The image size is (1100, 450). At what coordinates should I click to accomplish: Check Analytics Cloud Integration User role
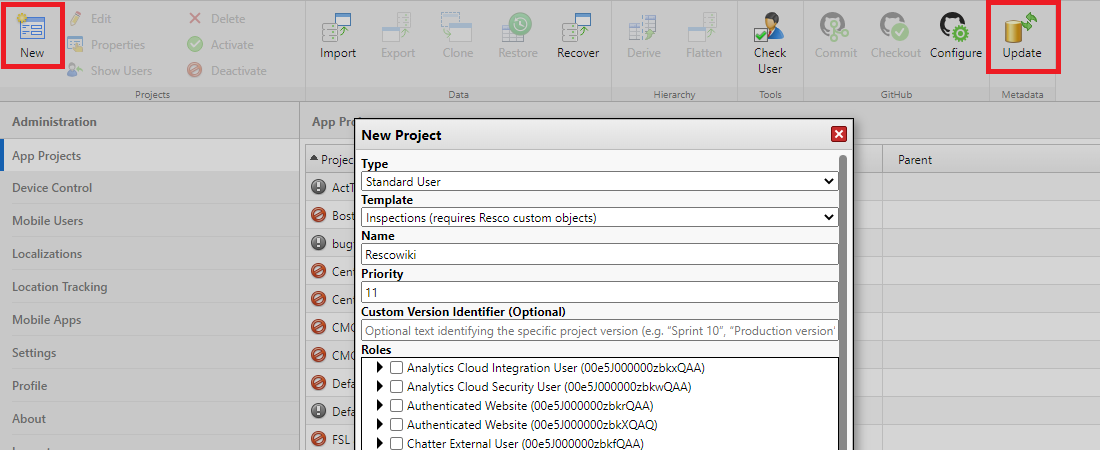[x=396, y=367]
